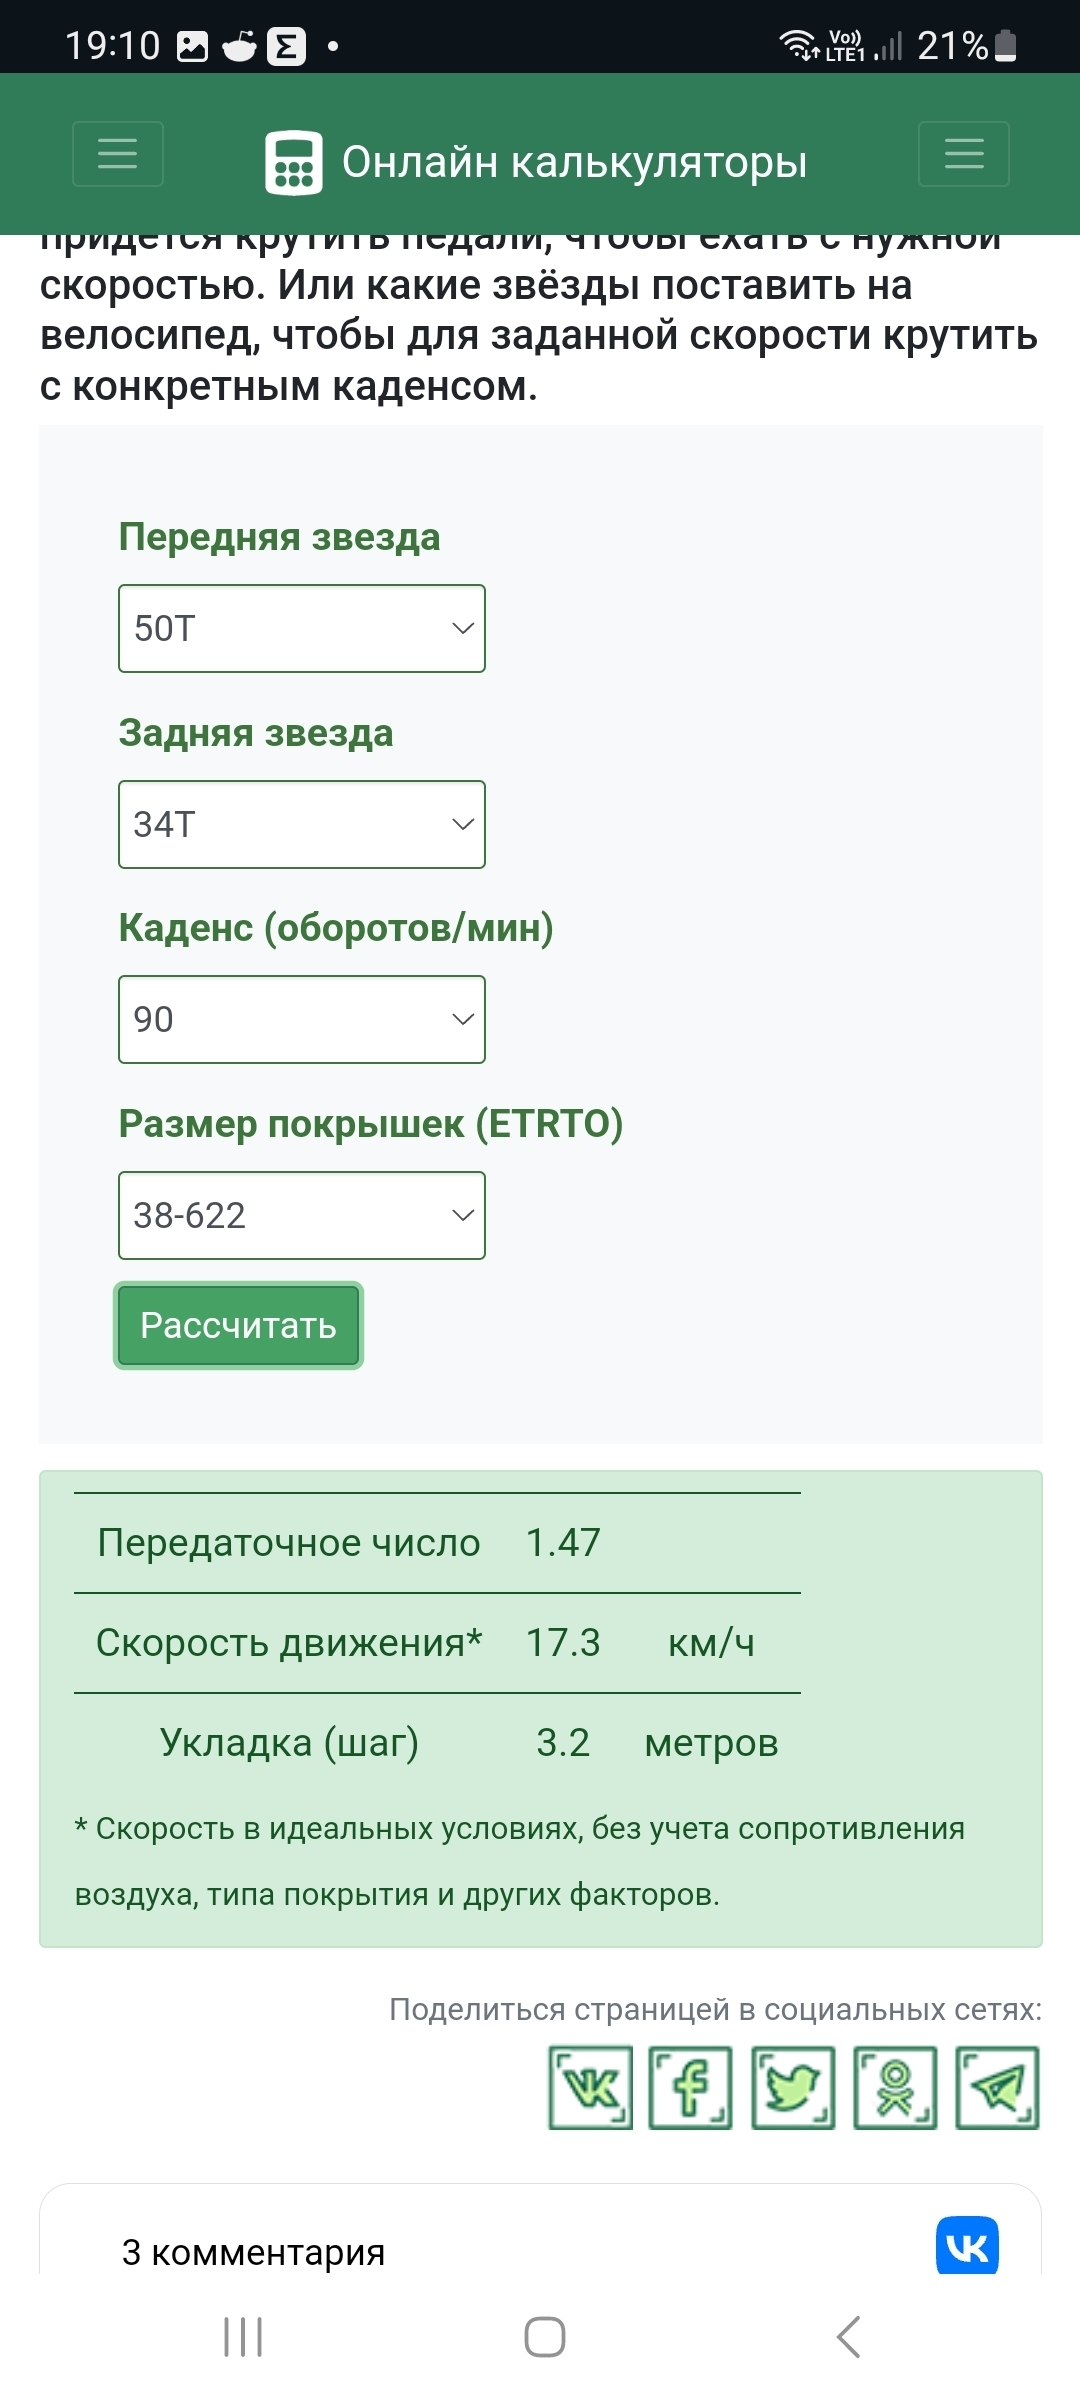
Task: Expand the tire size 38-622 dropdown
Action: (302, 1216)
